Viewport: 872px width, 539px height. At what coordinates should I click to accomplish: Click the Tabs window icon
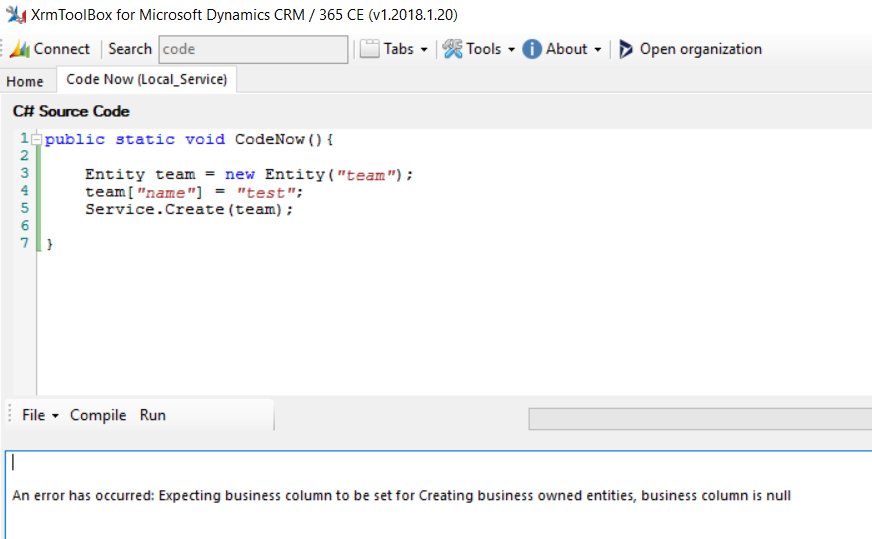tap(369, 49)
